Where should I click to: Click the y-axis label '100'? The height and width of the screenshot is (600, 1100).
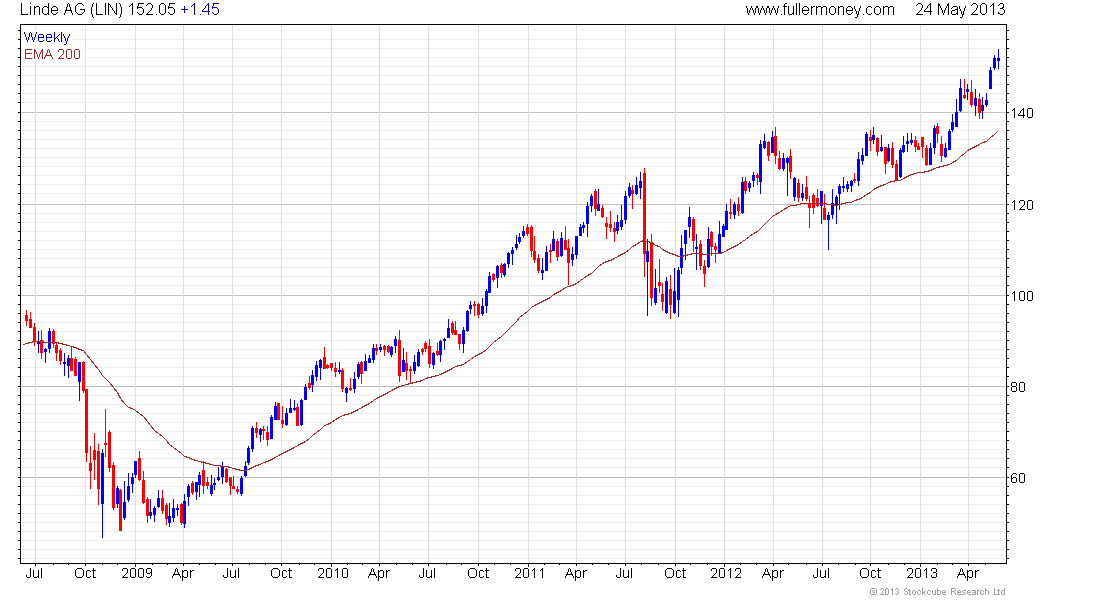(1022, 296)
